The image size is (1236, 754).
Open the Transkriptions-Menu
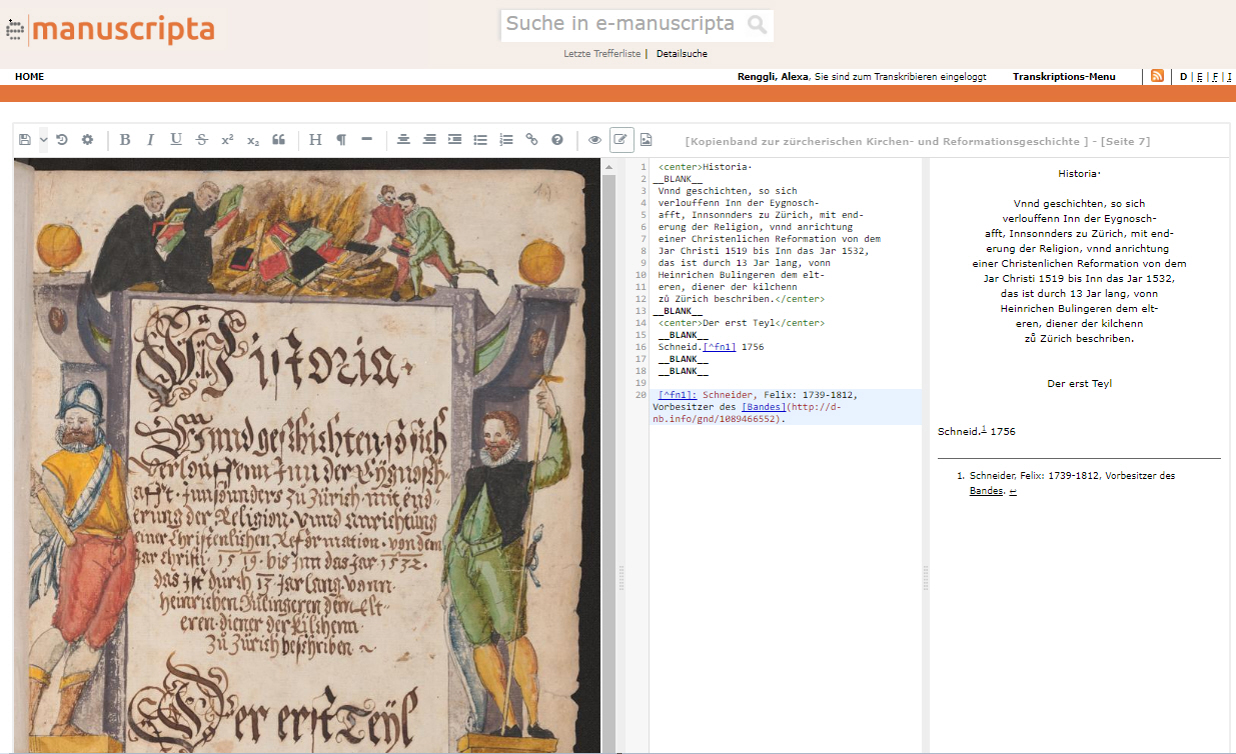1063,76
